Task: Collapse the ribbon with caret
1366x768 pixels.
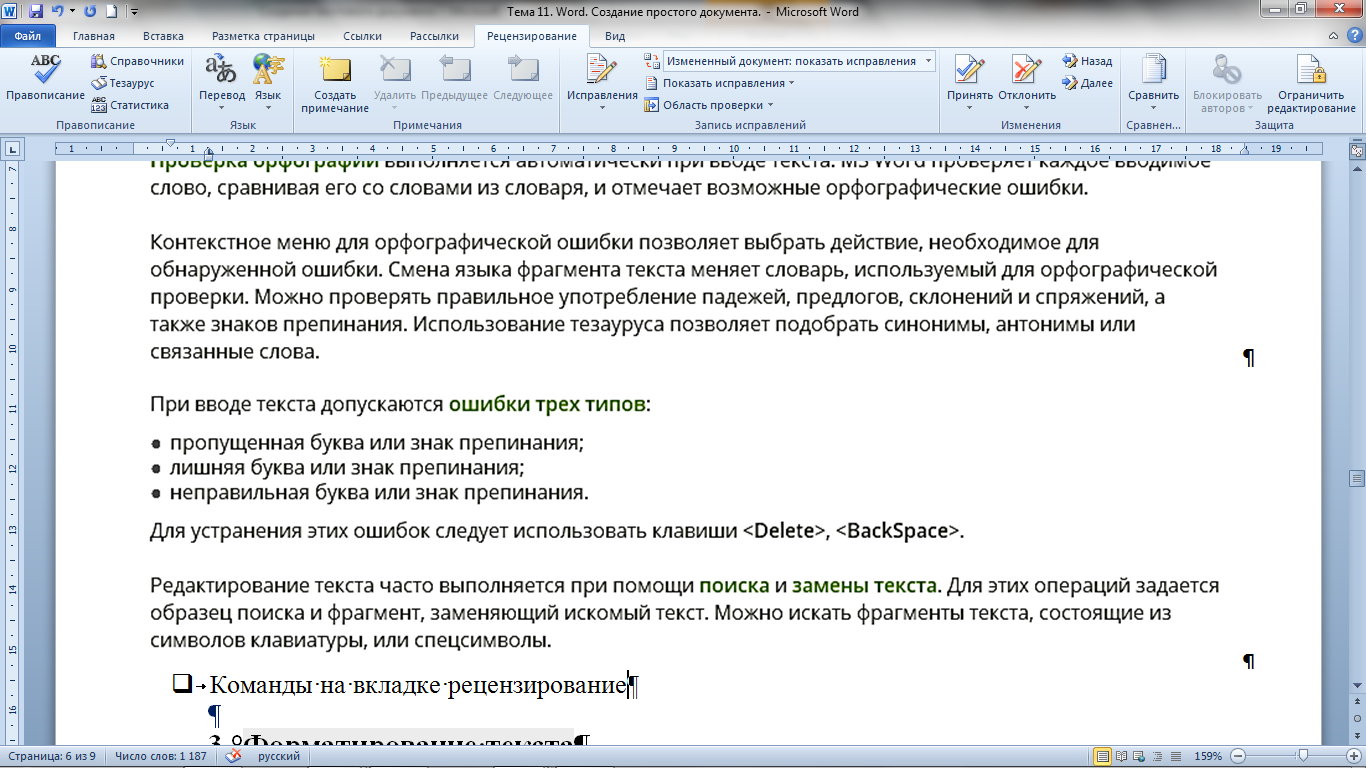Action: click(x=1335, y=36)
